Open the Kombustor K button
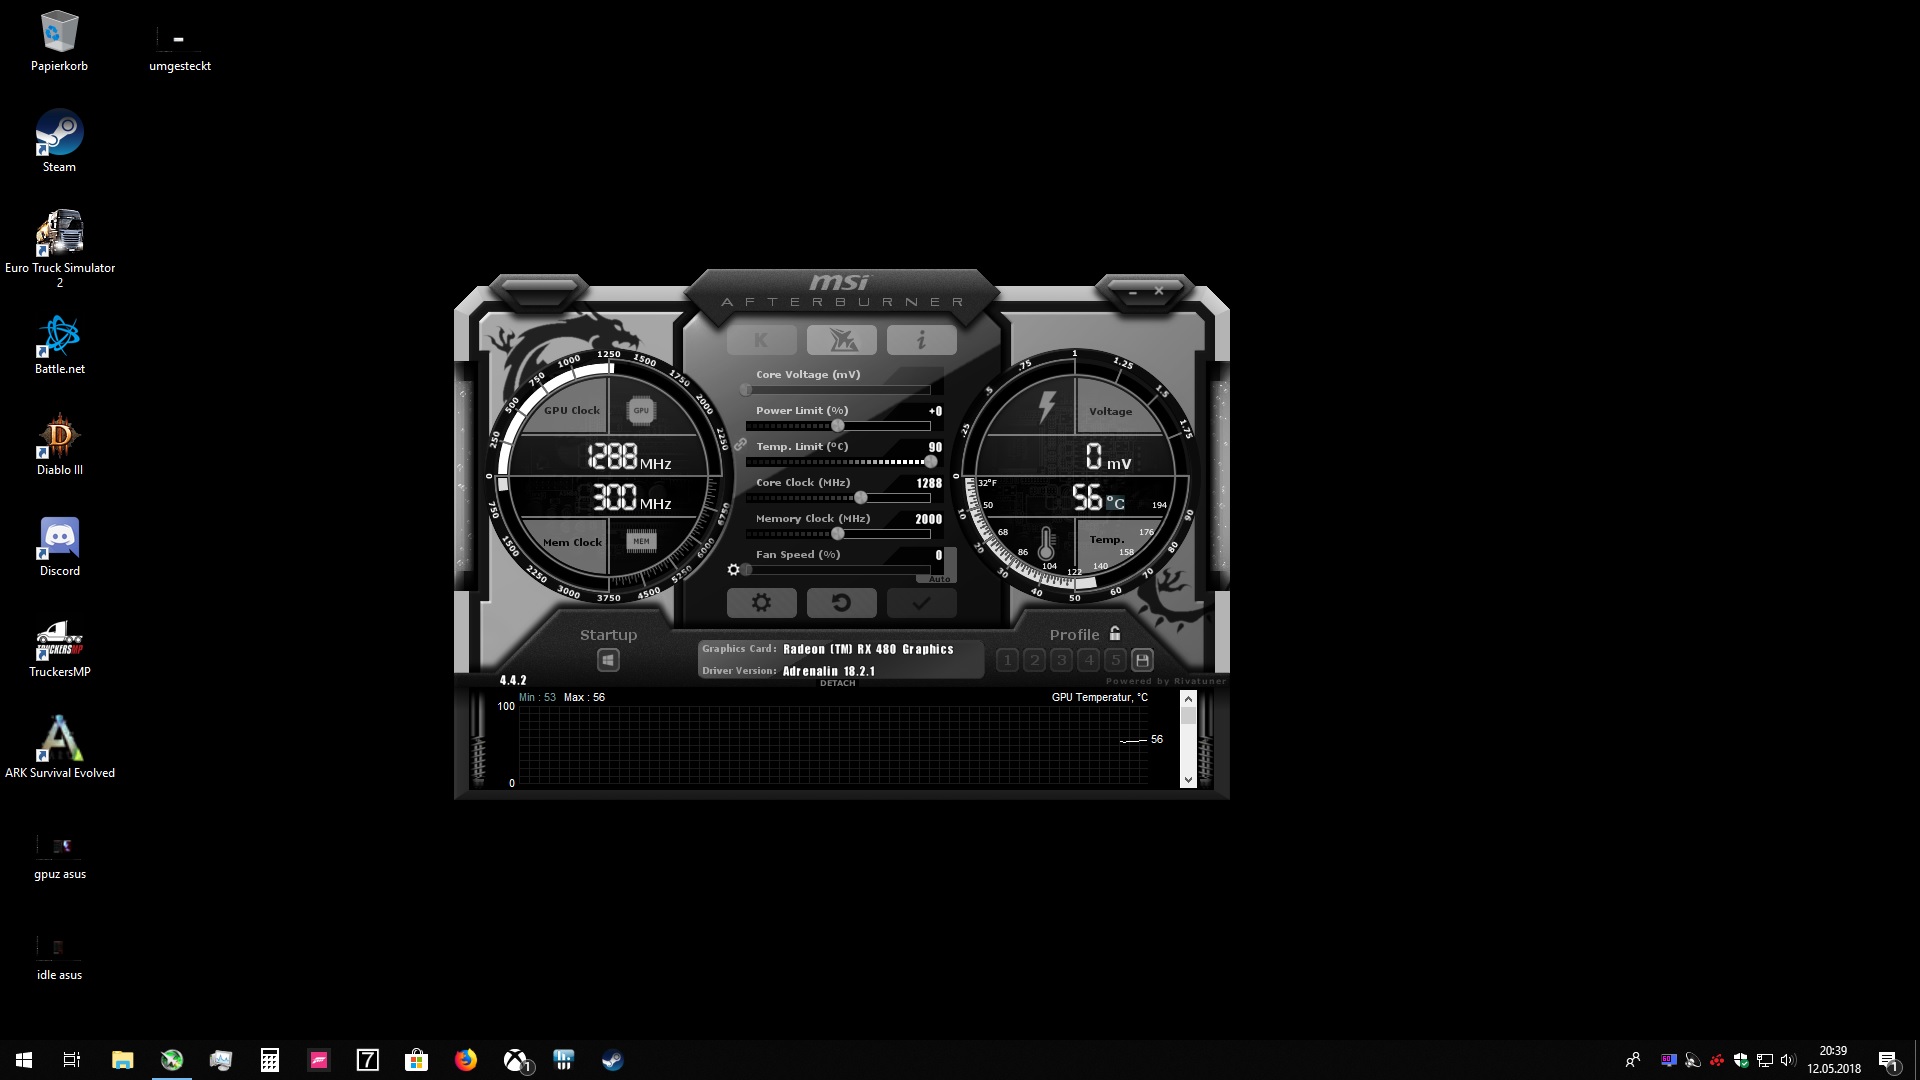This screenshot has width=1920, height=1080. (x=761, y=340)
